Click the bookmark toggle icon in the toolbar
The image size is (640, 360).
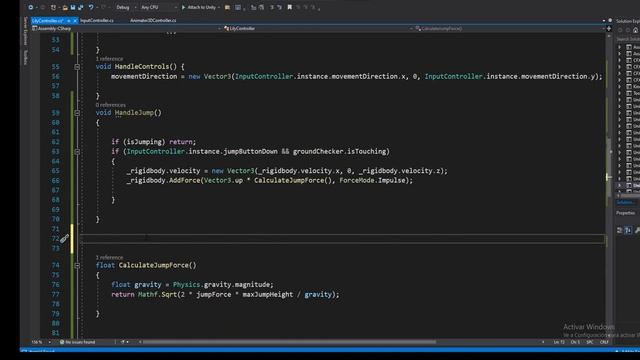(x=289, y=7)
